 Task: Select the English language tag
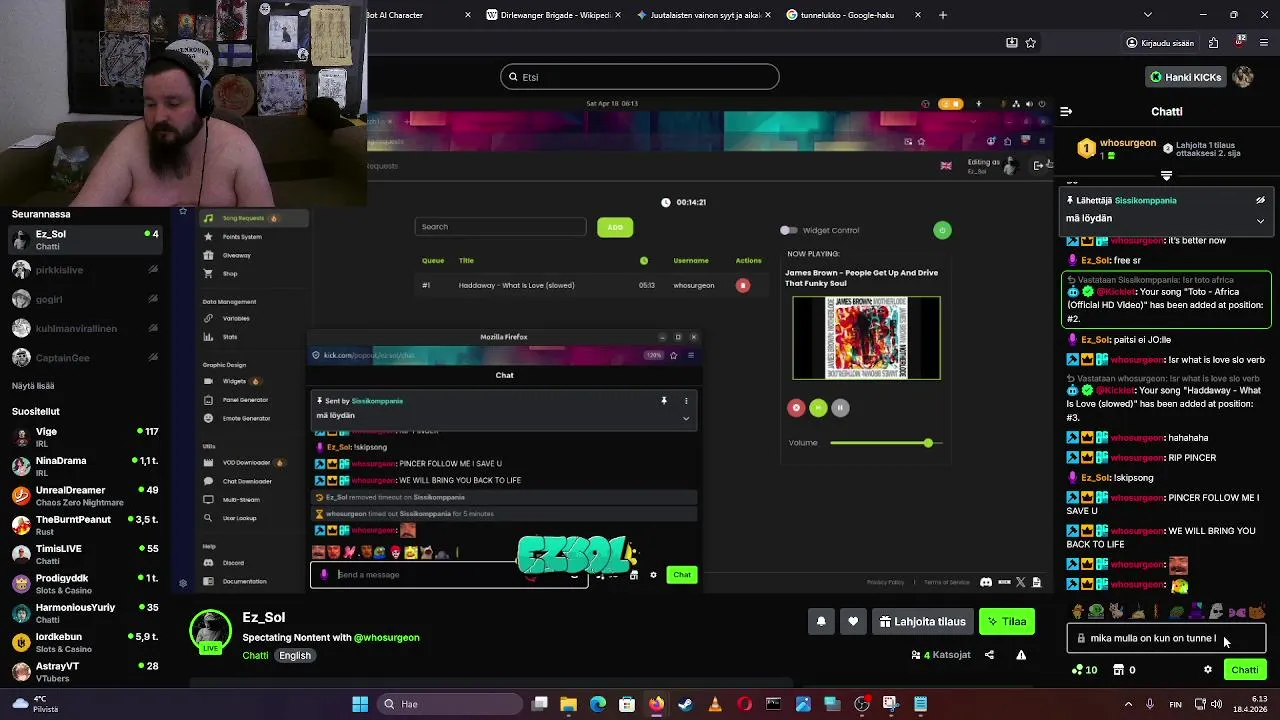[x=295, y=656]
